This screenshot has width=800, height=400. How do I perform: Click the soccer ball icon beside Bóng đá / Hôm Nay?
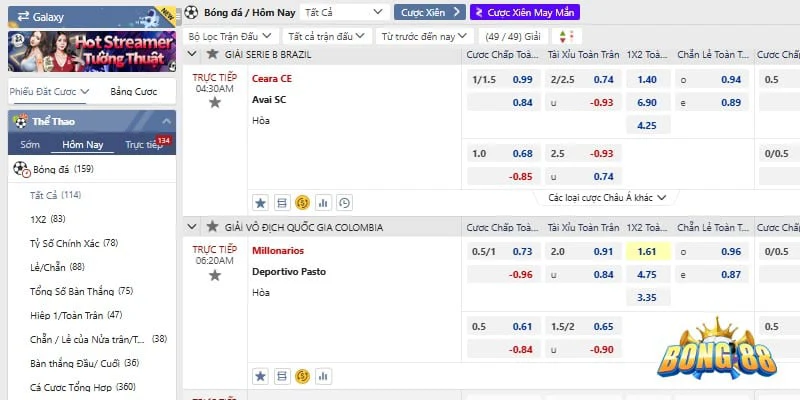(191, 12)
